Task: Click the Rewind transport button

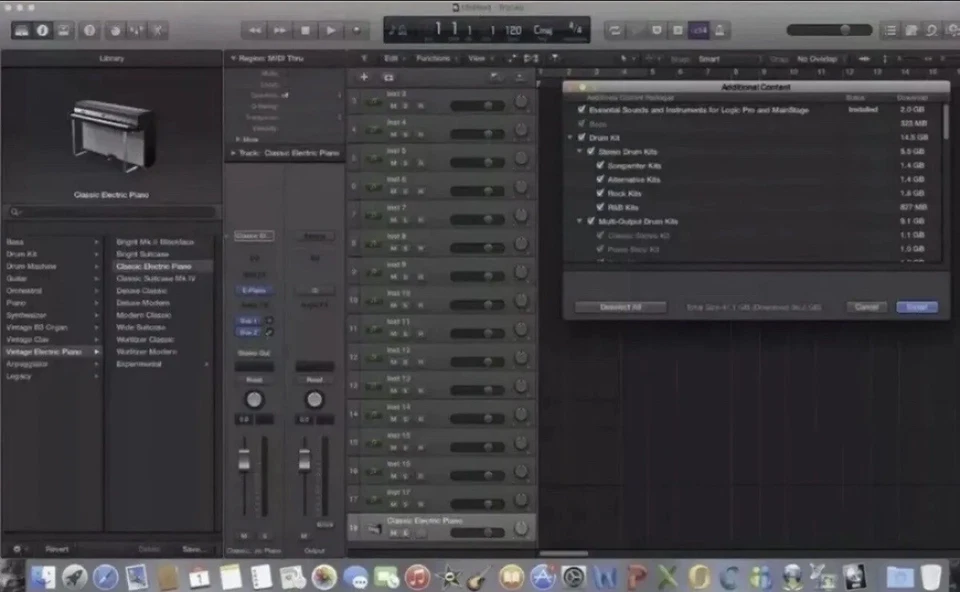Action: [256, 31]
